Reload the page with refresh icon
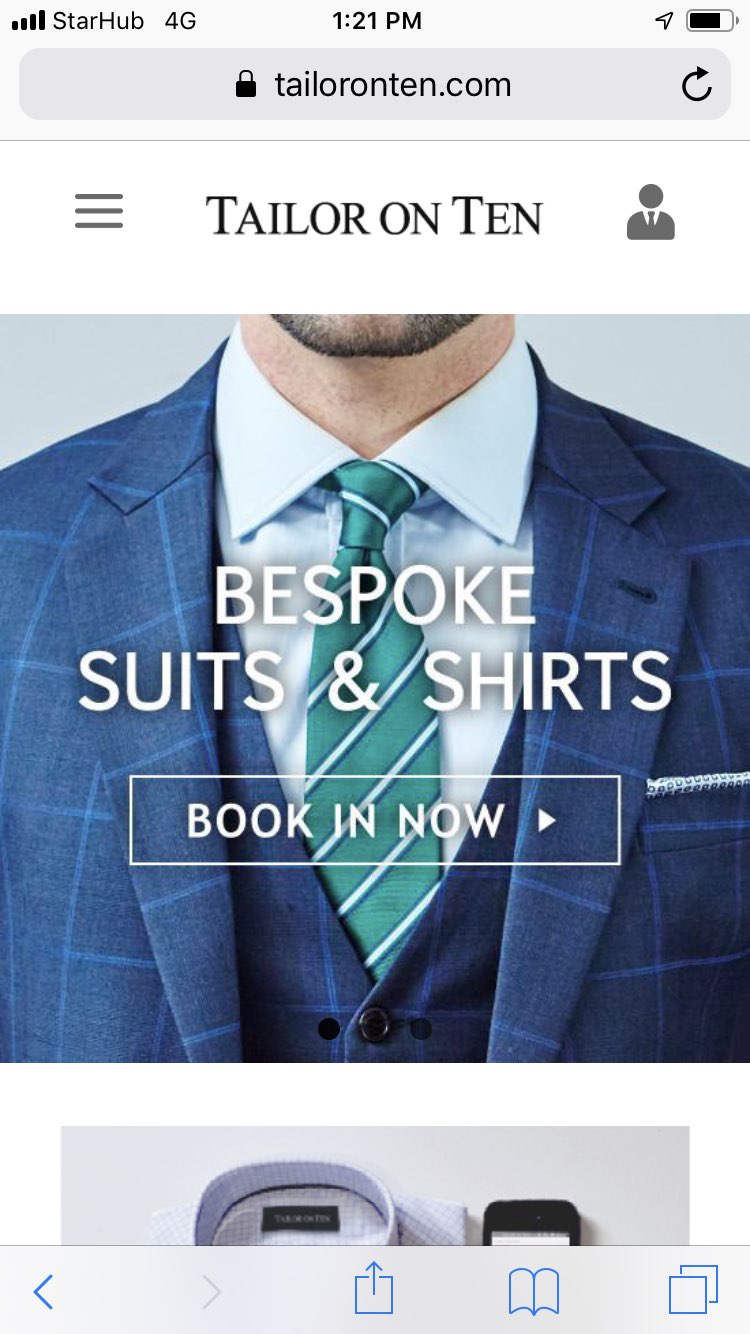 [697, 85]
